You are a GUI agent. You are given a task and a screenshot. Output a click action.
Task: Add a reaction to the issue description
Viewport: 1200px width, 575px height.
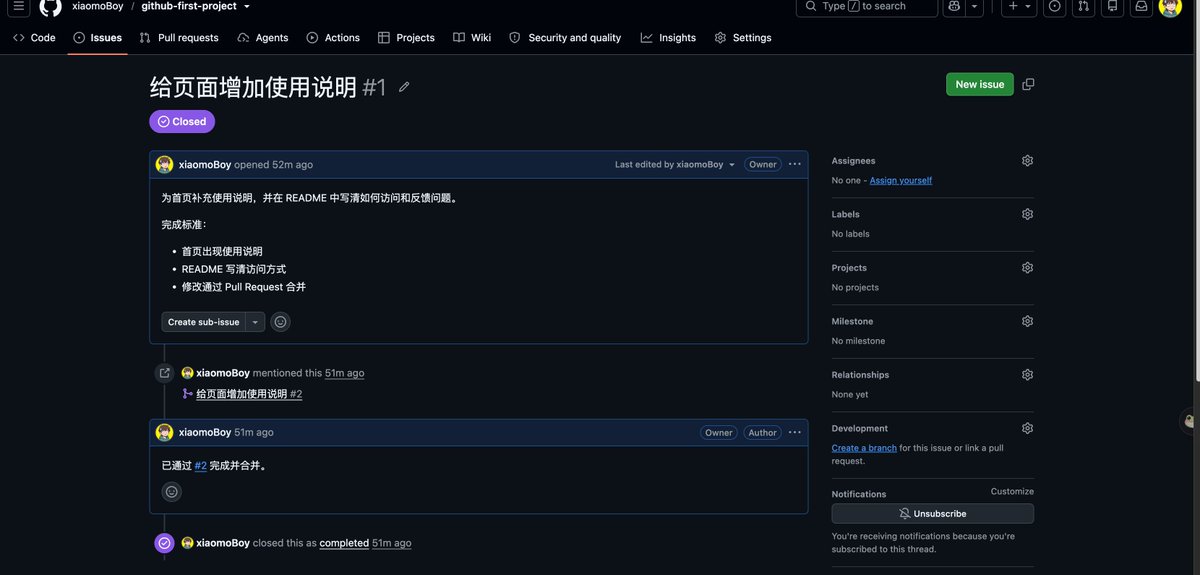coord(280,322)
